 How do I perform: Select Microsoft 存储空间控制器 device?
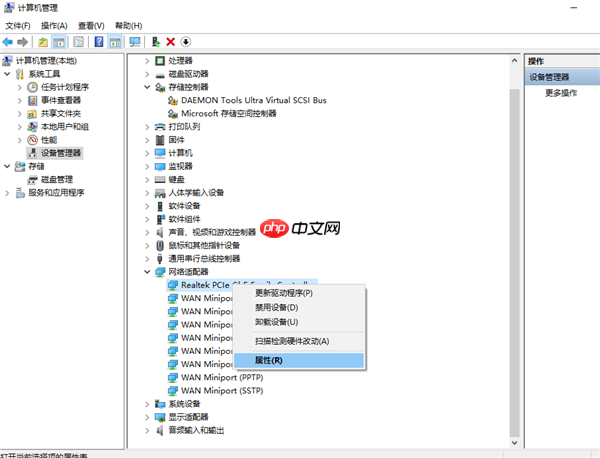(x=228, y=114)
